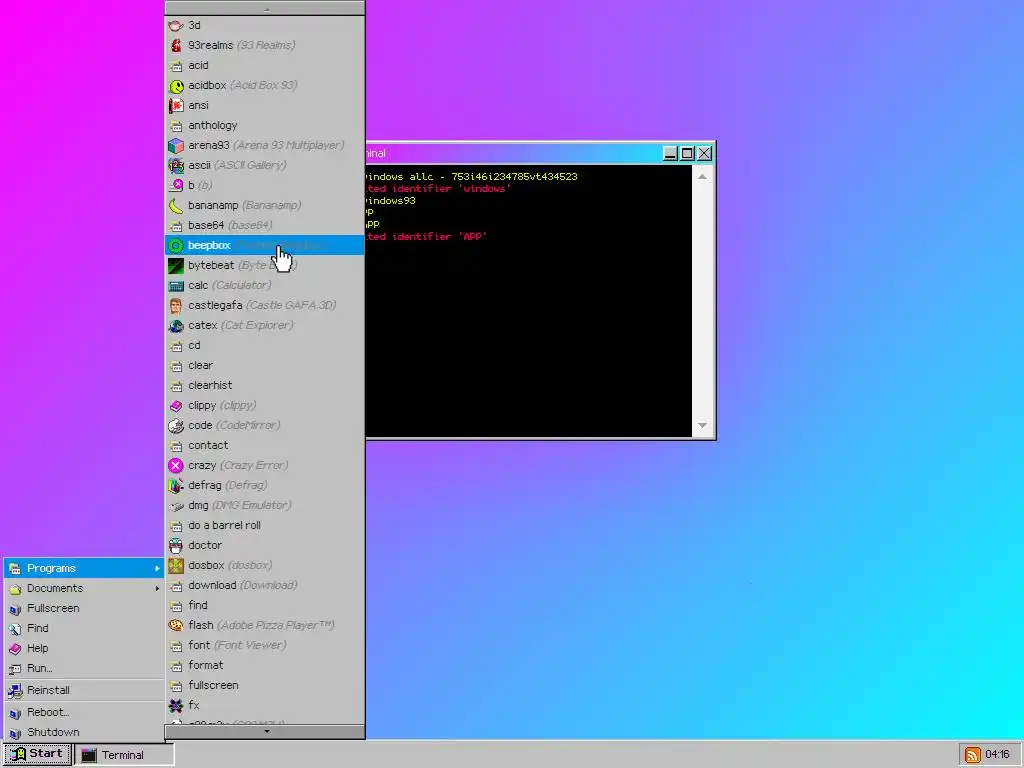This screenshot has width=1024, height=768.
Task: Click the calc calculator icon
Action: [x=176, y=285]
